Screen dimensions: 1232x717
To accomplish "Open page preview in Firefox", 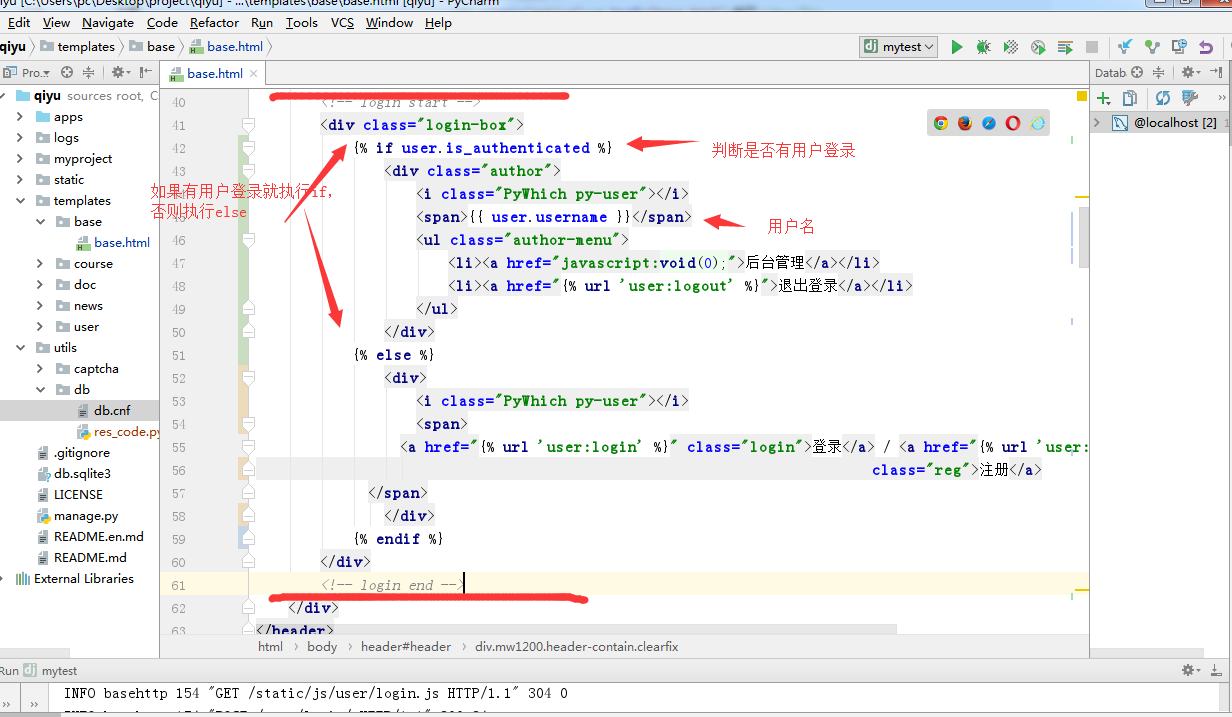I will [965, 123].
